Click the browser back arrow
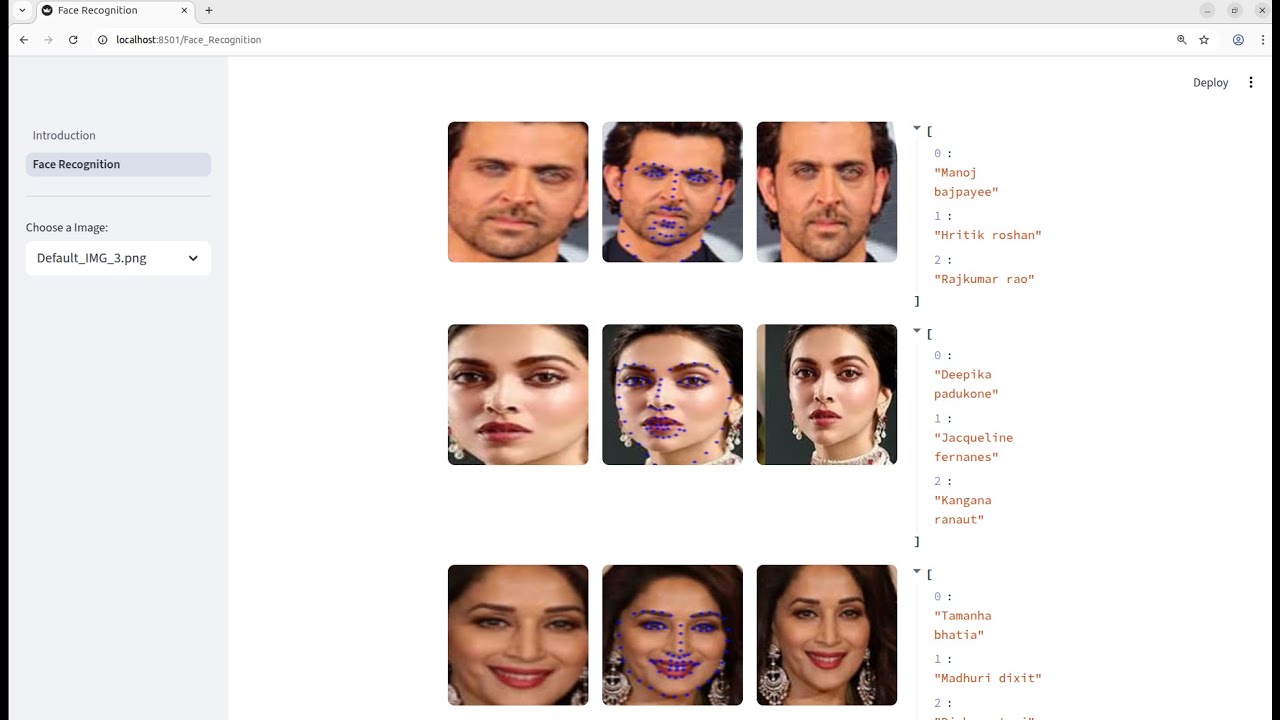Screen dimensions: 1280x720 [24, 40]
